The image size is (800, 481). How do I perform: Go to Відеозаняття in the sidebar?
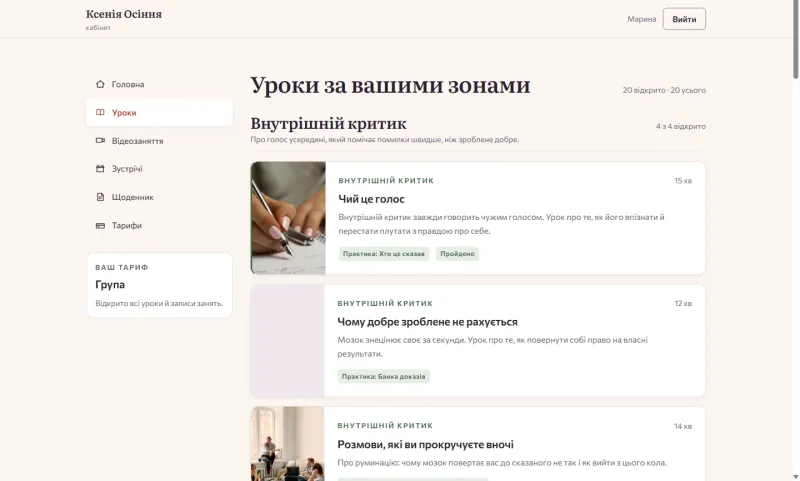click(159, 141)
